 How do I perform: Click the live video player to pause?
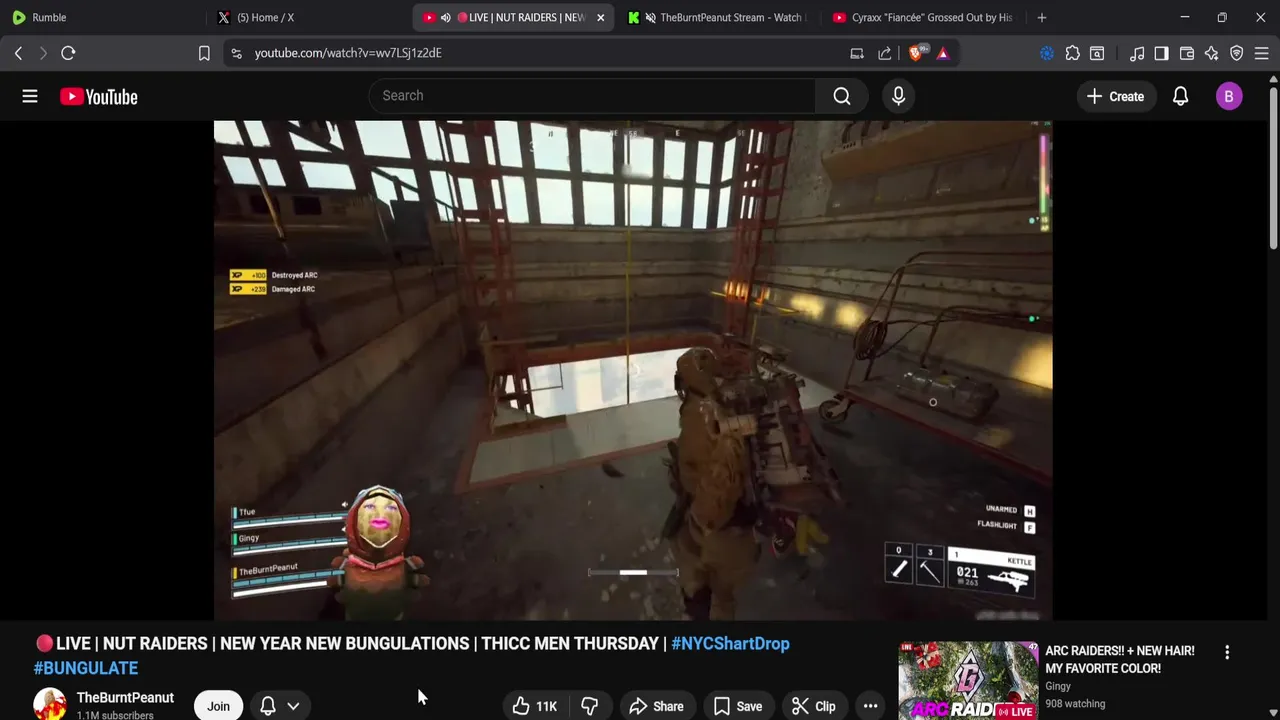pyautogui.click(x=633, y=370)
